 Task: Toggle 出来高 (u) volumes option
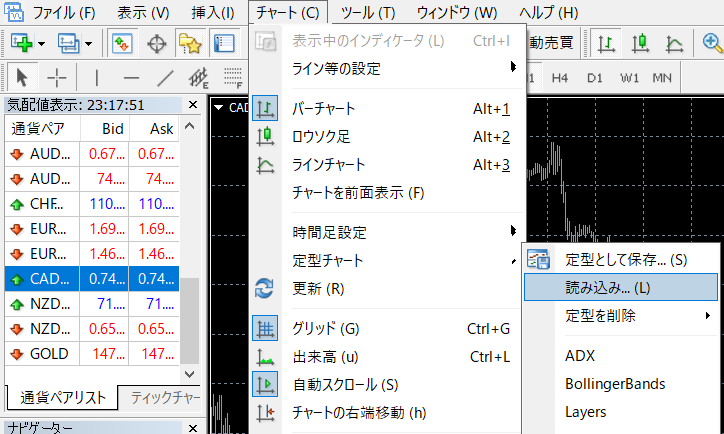tap(386, 356)
